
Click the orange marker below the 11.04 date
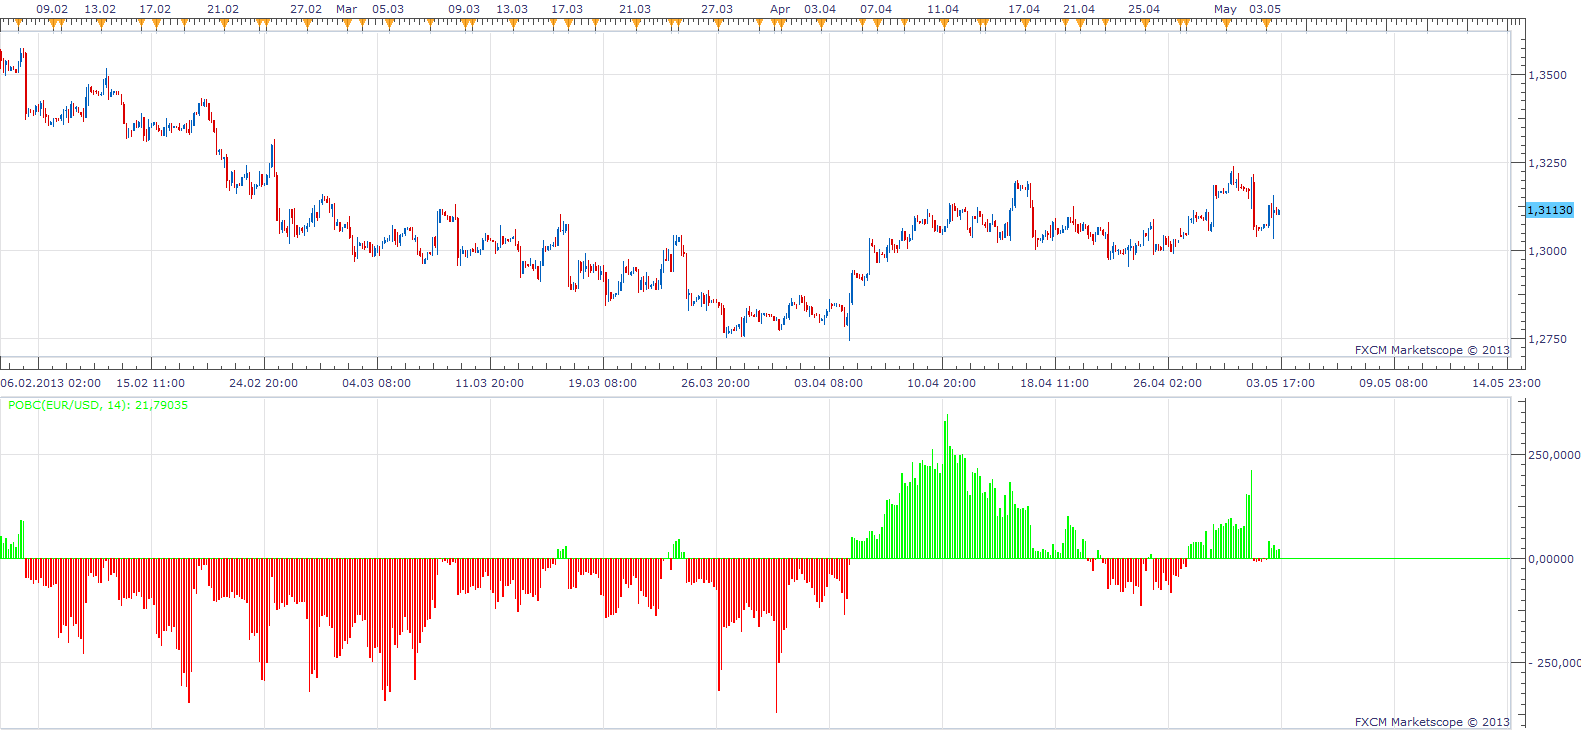click(943, 24)
